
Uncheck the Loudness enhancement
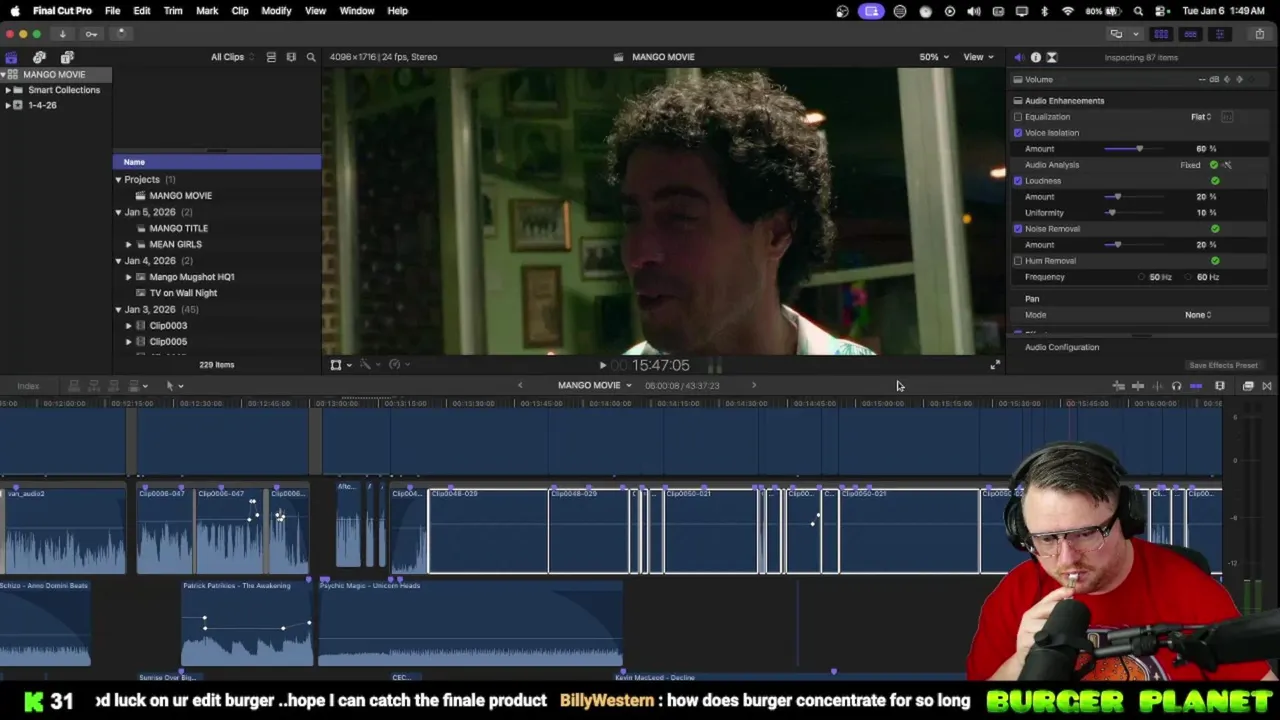(1018, 181)
